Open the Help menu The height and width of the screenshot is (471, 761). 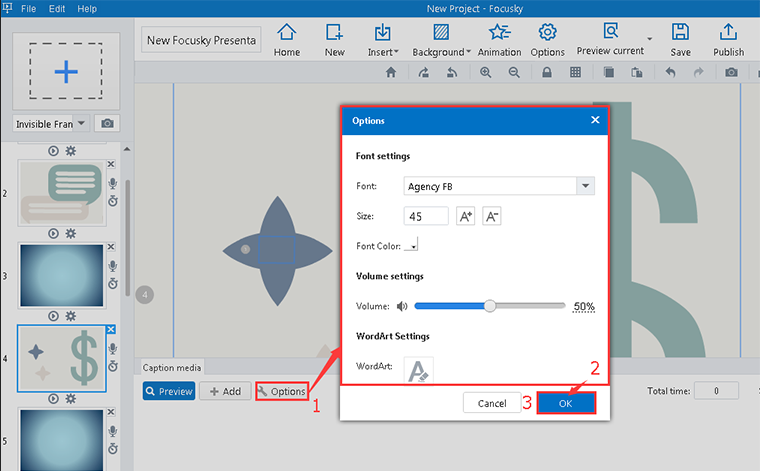tap(87, 9)
